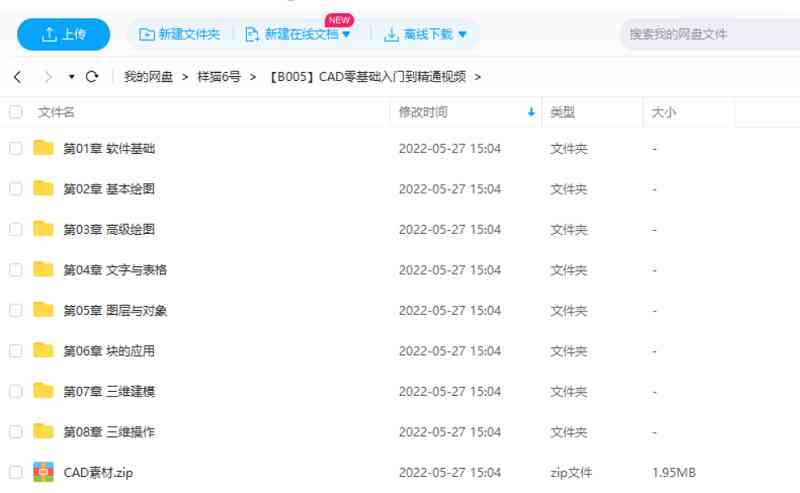The width and height of the screenshot is (800, 493).
Task: Click the 新建文件夹 button
Action: pyautogui.click(x=180, y=35)
